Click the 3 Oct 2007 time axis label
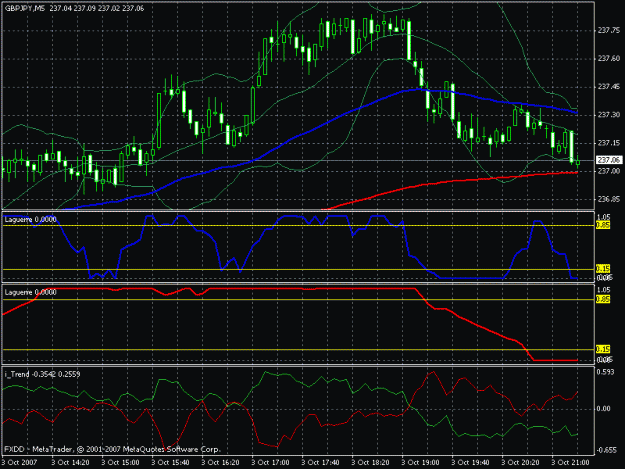This screenshot has width=625, height=469. click(19, 463)
